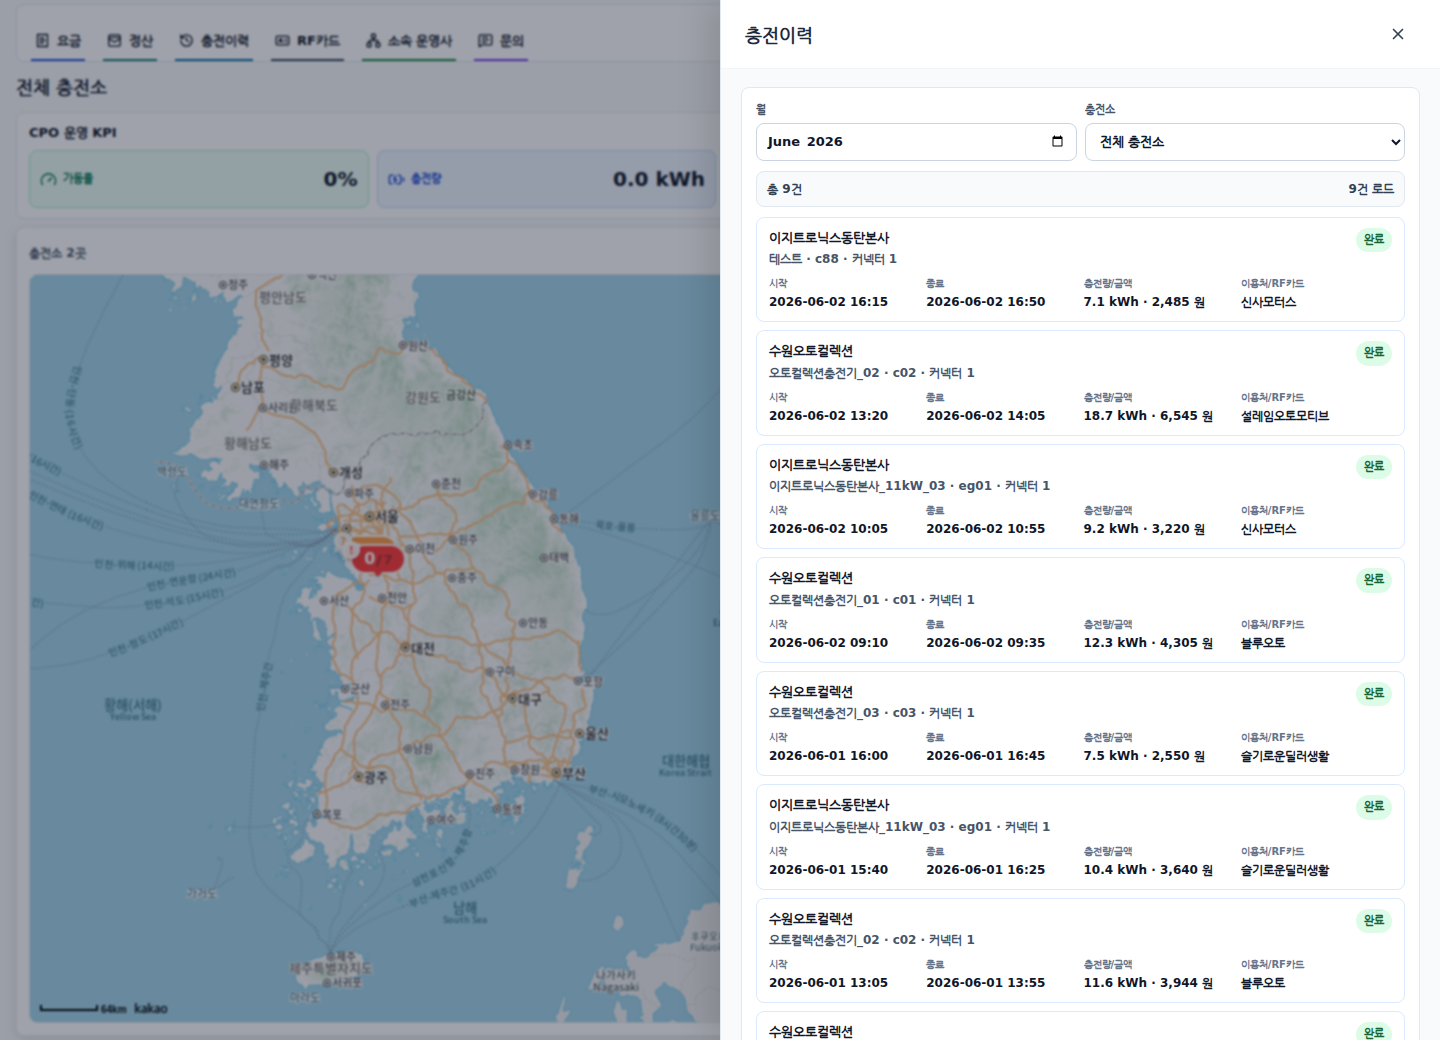Image resolution: width=1440 pixels, height=1040 pixels.
Task: Select 오토컬렉션충전기_03 · c03 · 커넥터 1 line
Action: 871,713
